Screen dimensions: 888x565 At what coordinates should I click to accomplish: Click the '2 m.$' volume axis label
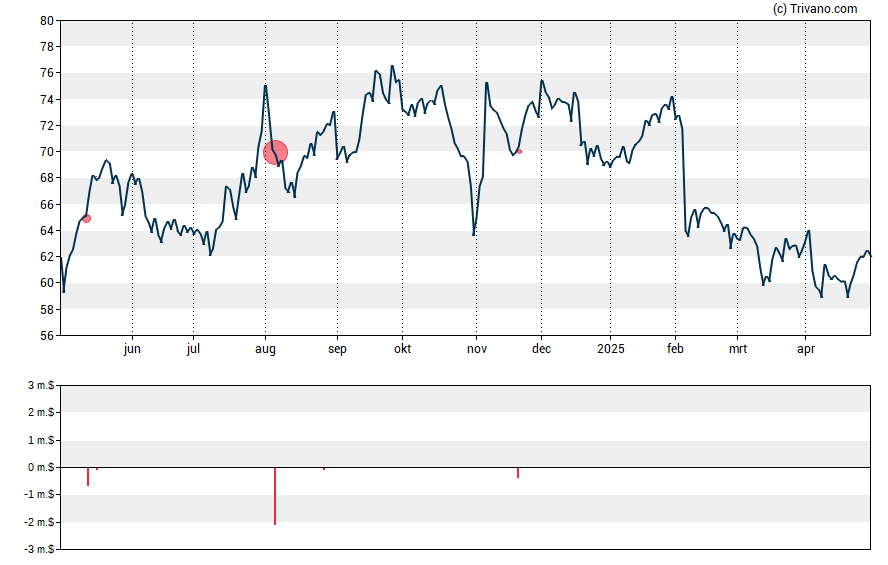[41, 412]
